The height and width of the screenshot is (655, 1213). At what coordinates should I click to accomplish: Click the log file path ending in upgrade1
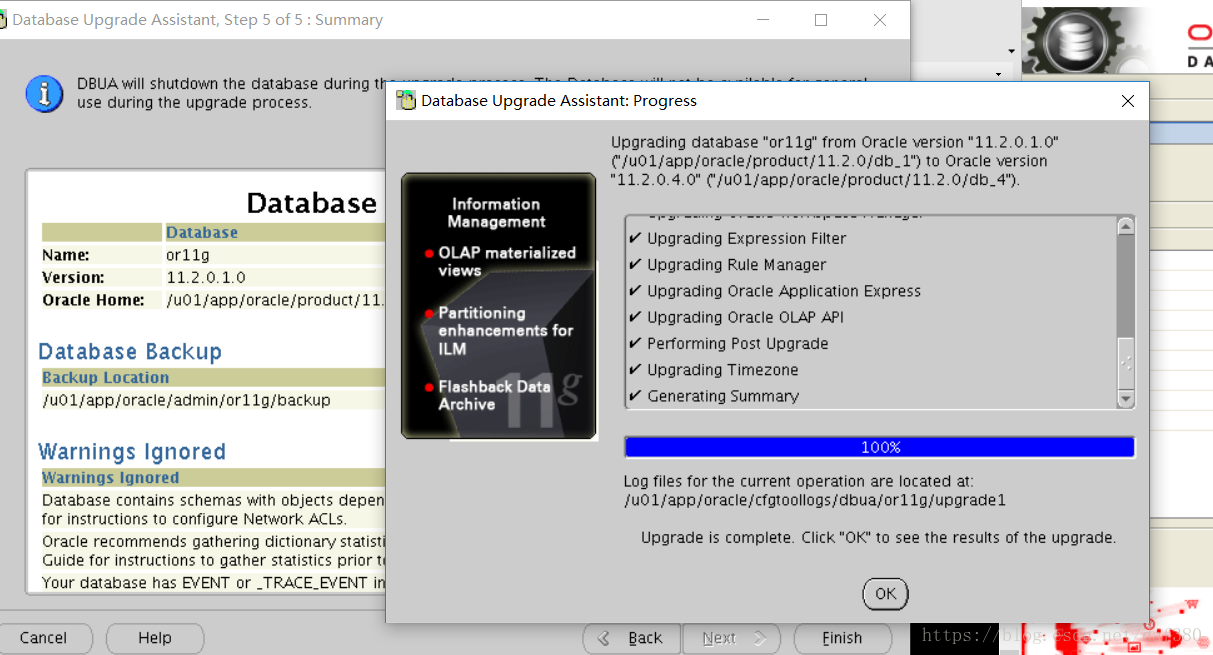814,499
